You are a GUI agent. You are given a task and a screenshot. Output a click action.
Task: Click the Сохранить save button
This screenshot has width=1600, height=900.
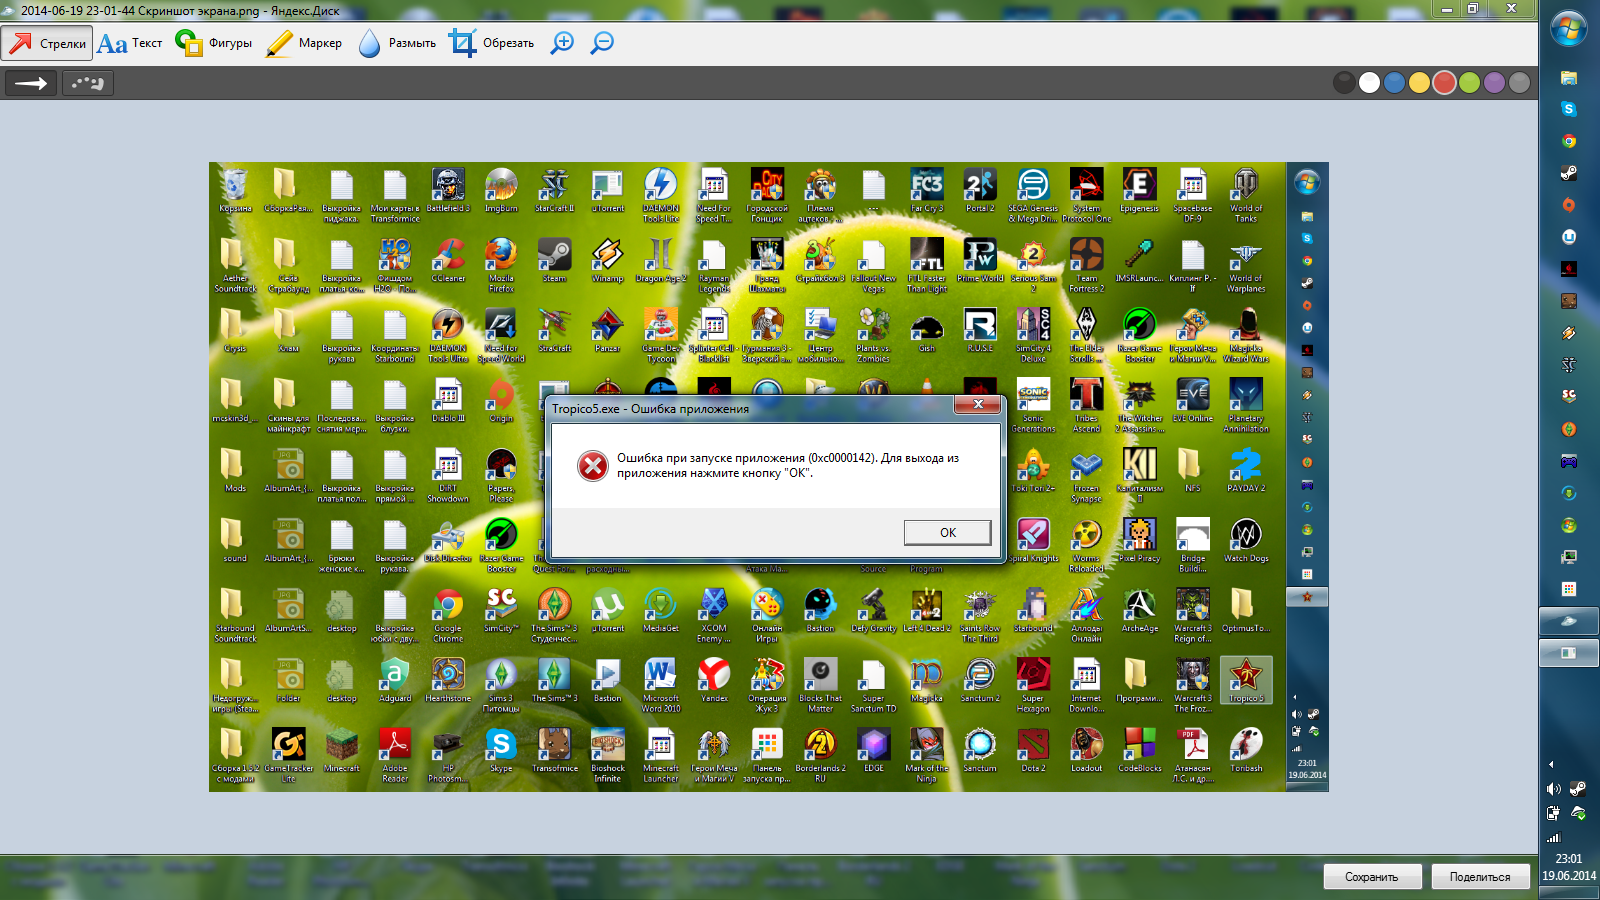1372,877
